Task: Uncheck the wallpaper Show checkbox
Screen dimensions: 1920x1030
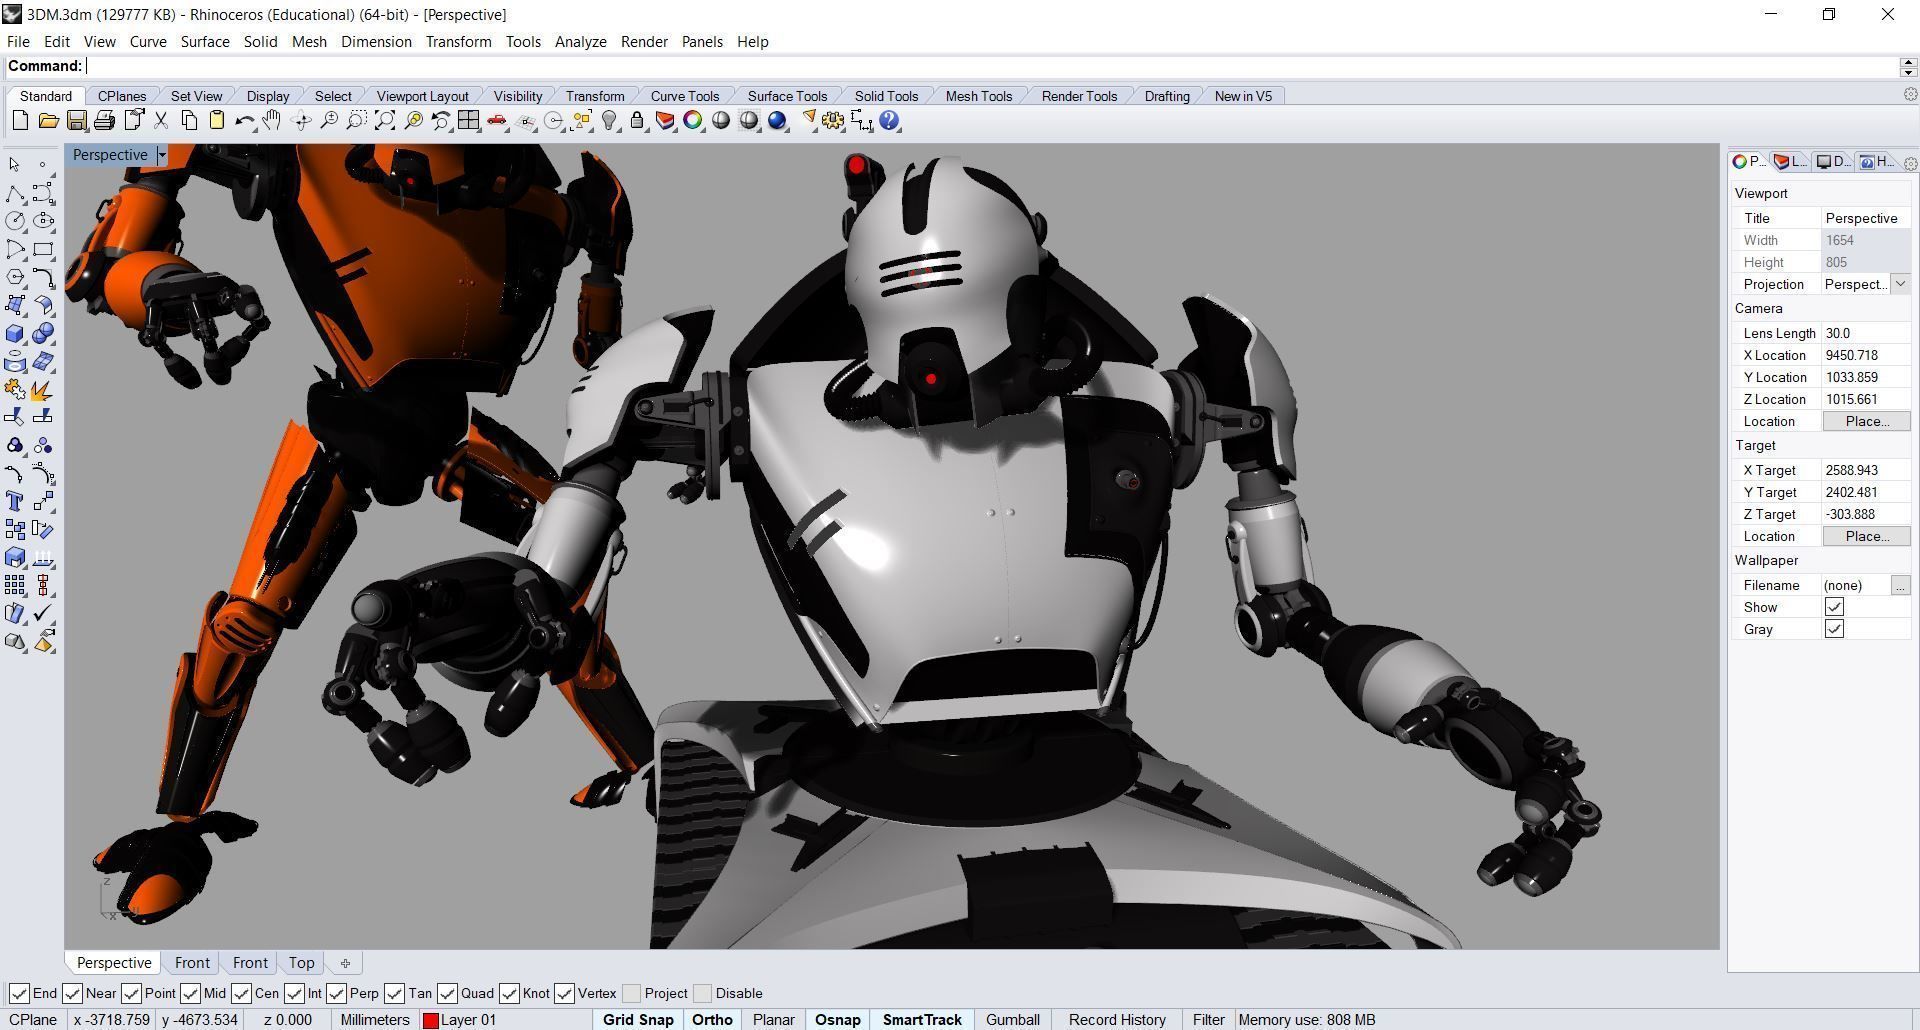Action: click(x=1834, y=607)
